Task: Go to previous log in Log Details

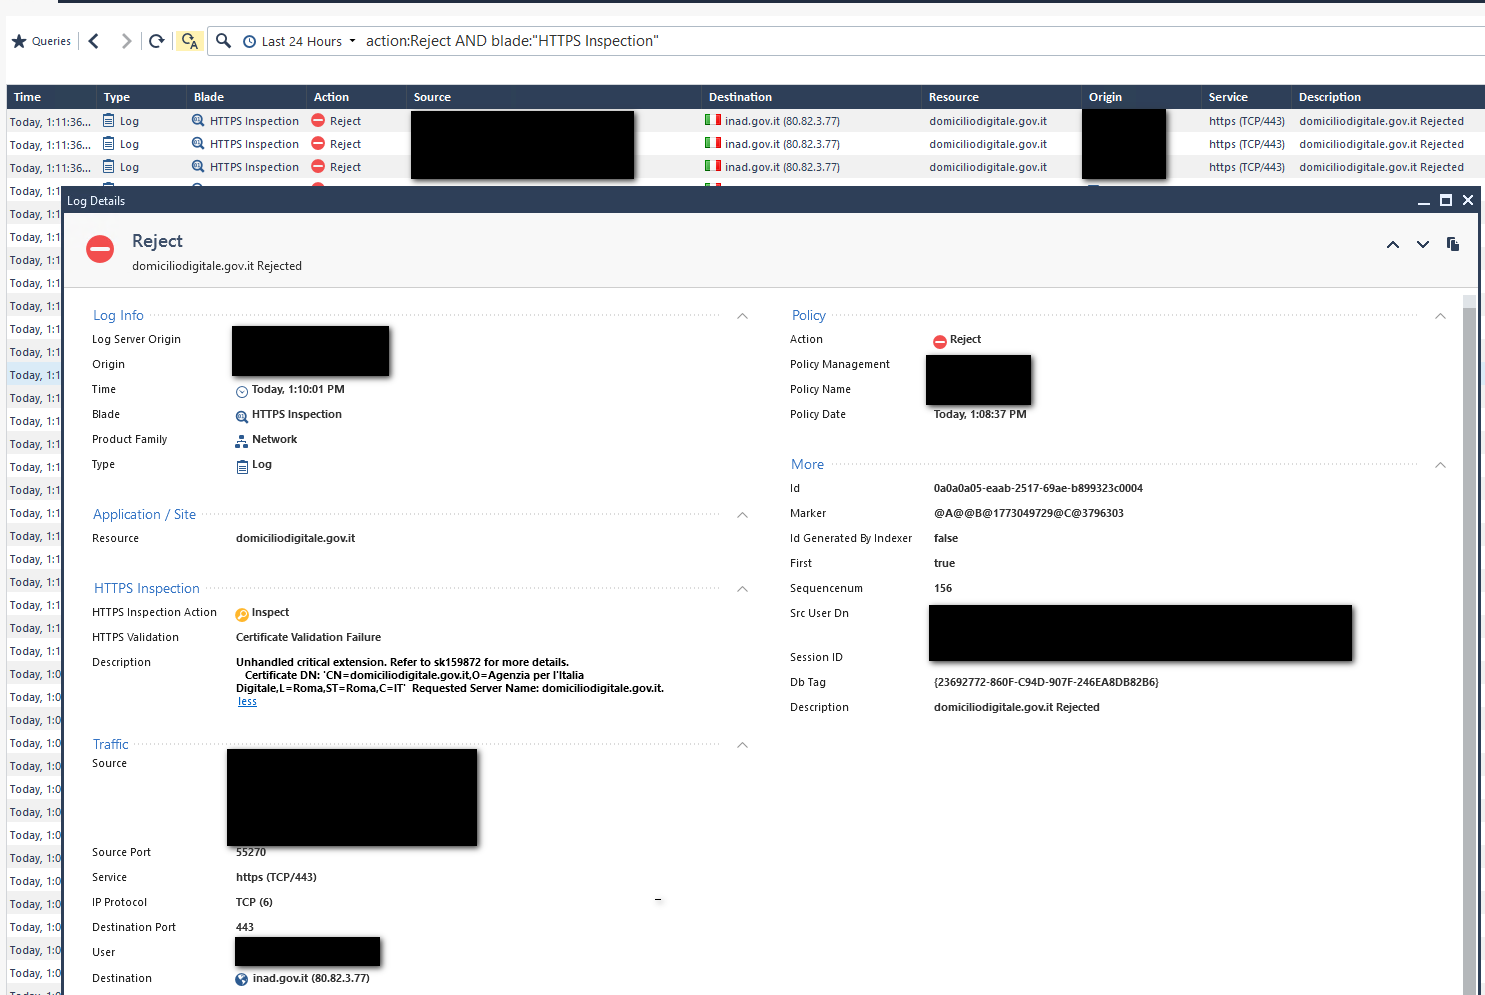Action: (1393, 245)
